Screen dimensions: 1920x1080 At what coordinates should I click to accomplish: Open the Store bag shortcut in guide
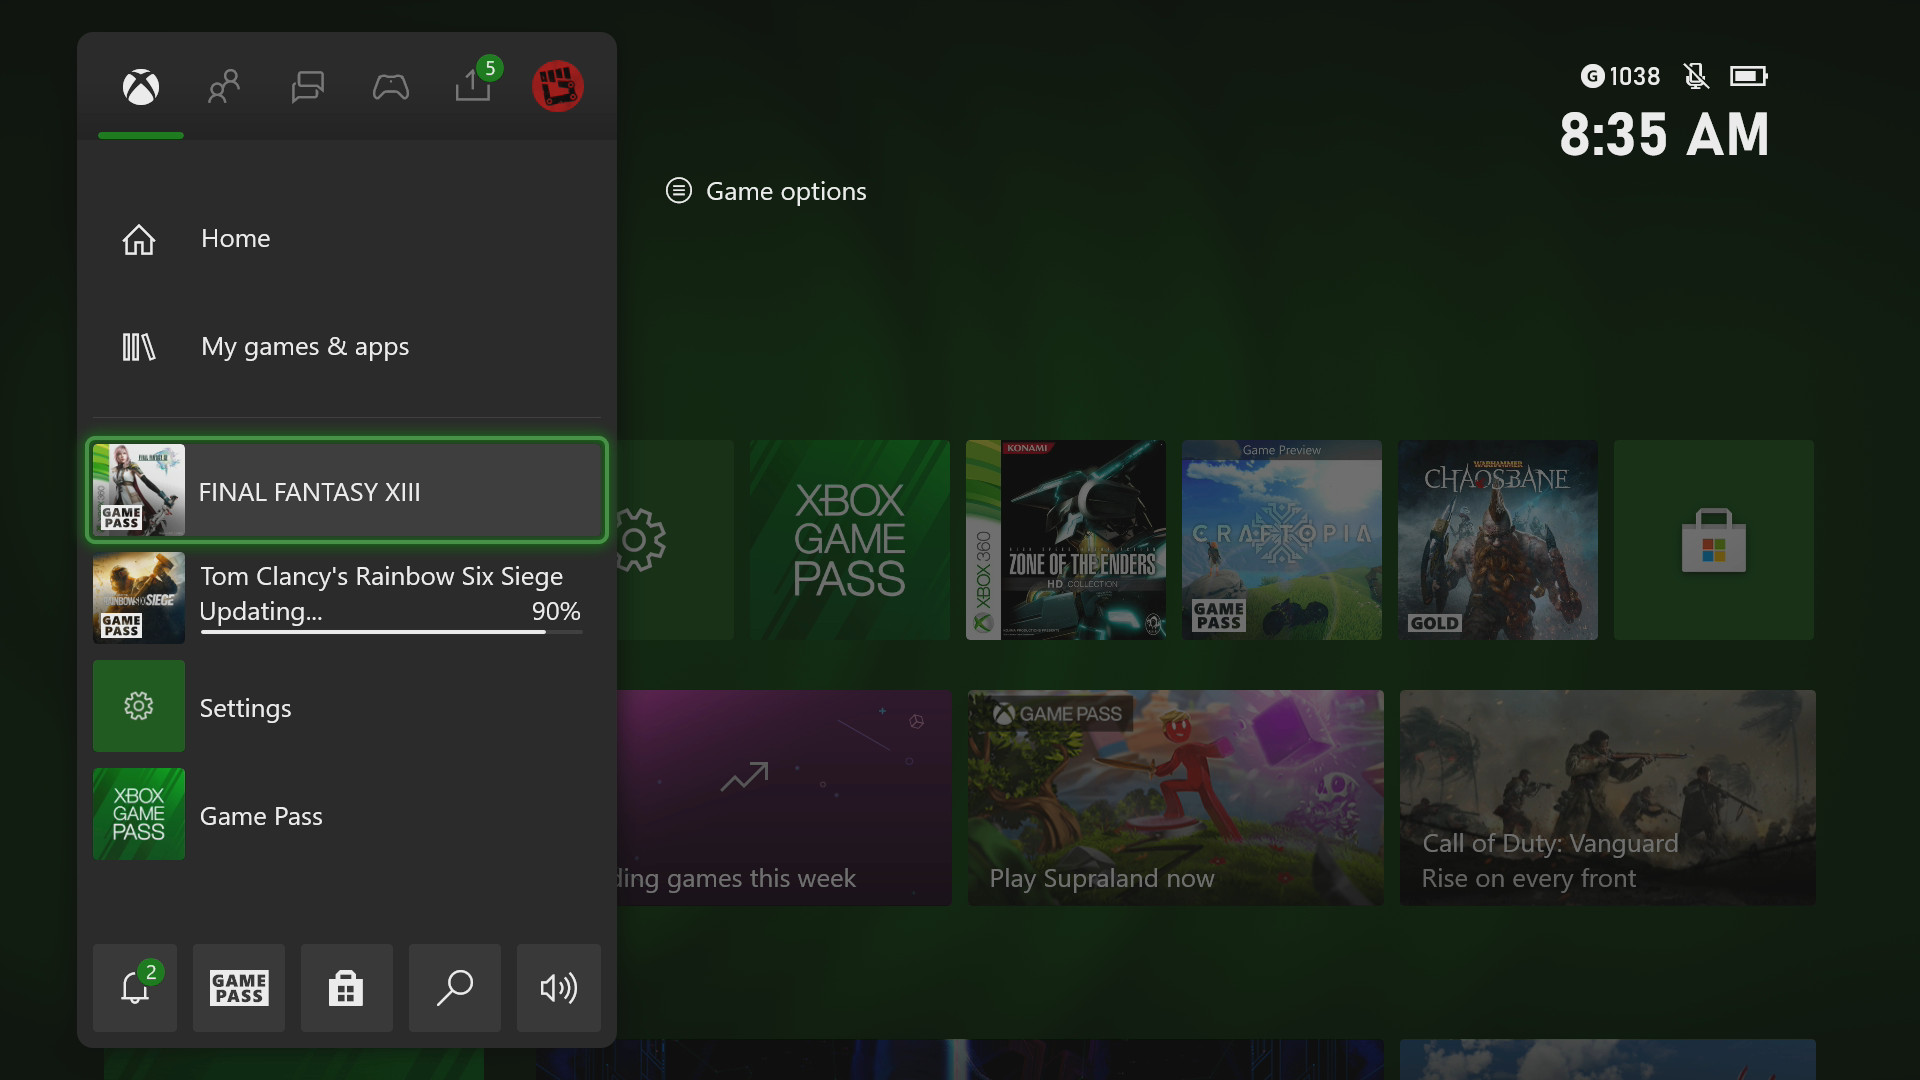tap(346, 987)
